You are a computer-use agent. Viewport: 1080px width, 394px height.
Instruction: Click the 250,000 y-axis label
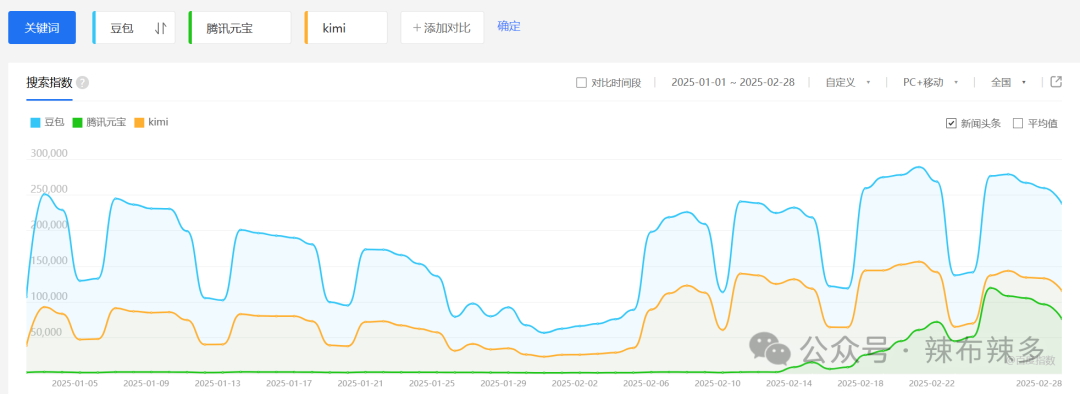click(48, 189)
